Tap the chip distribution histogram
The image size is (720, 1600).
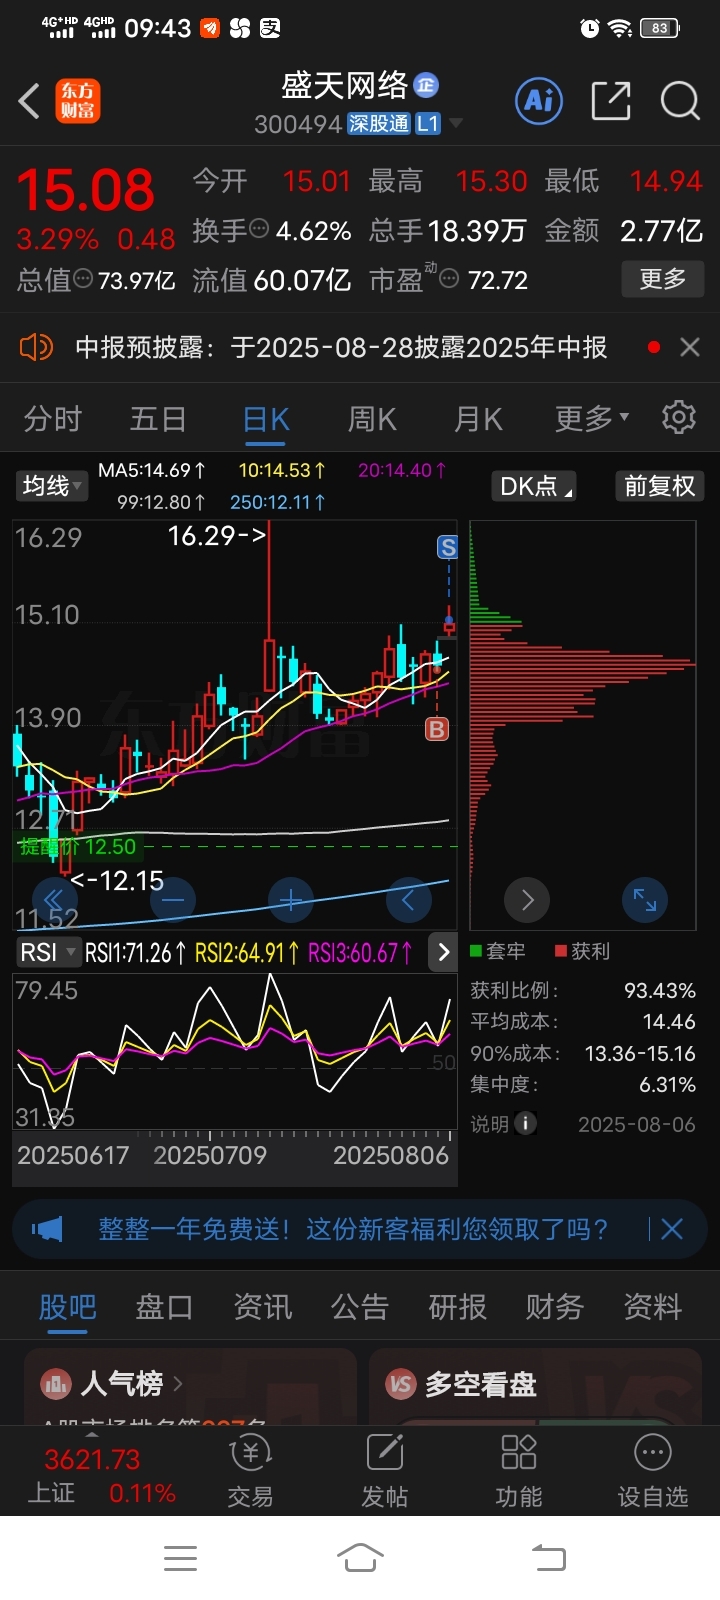[x=583, y=725]
